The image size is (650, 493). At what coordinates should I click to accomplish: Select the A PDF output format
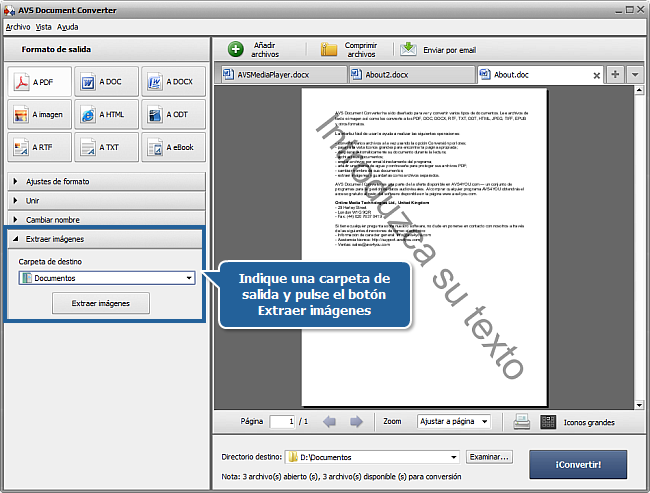[x=39, y=82]
